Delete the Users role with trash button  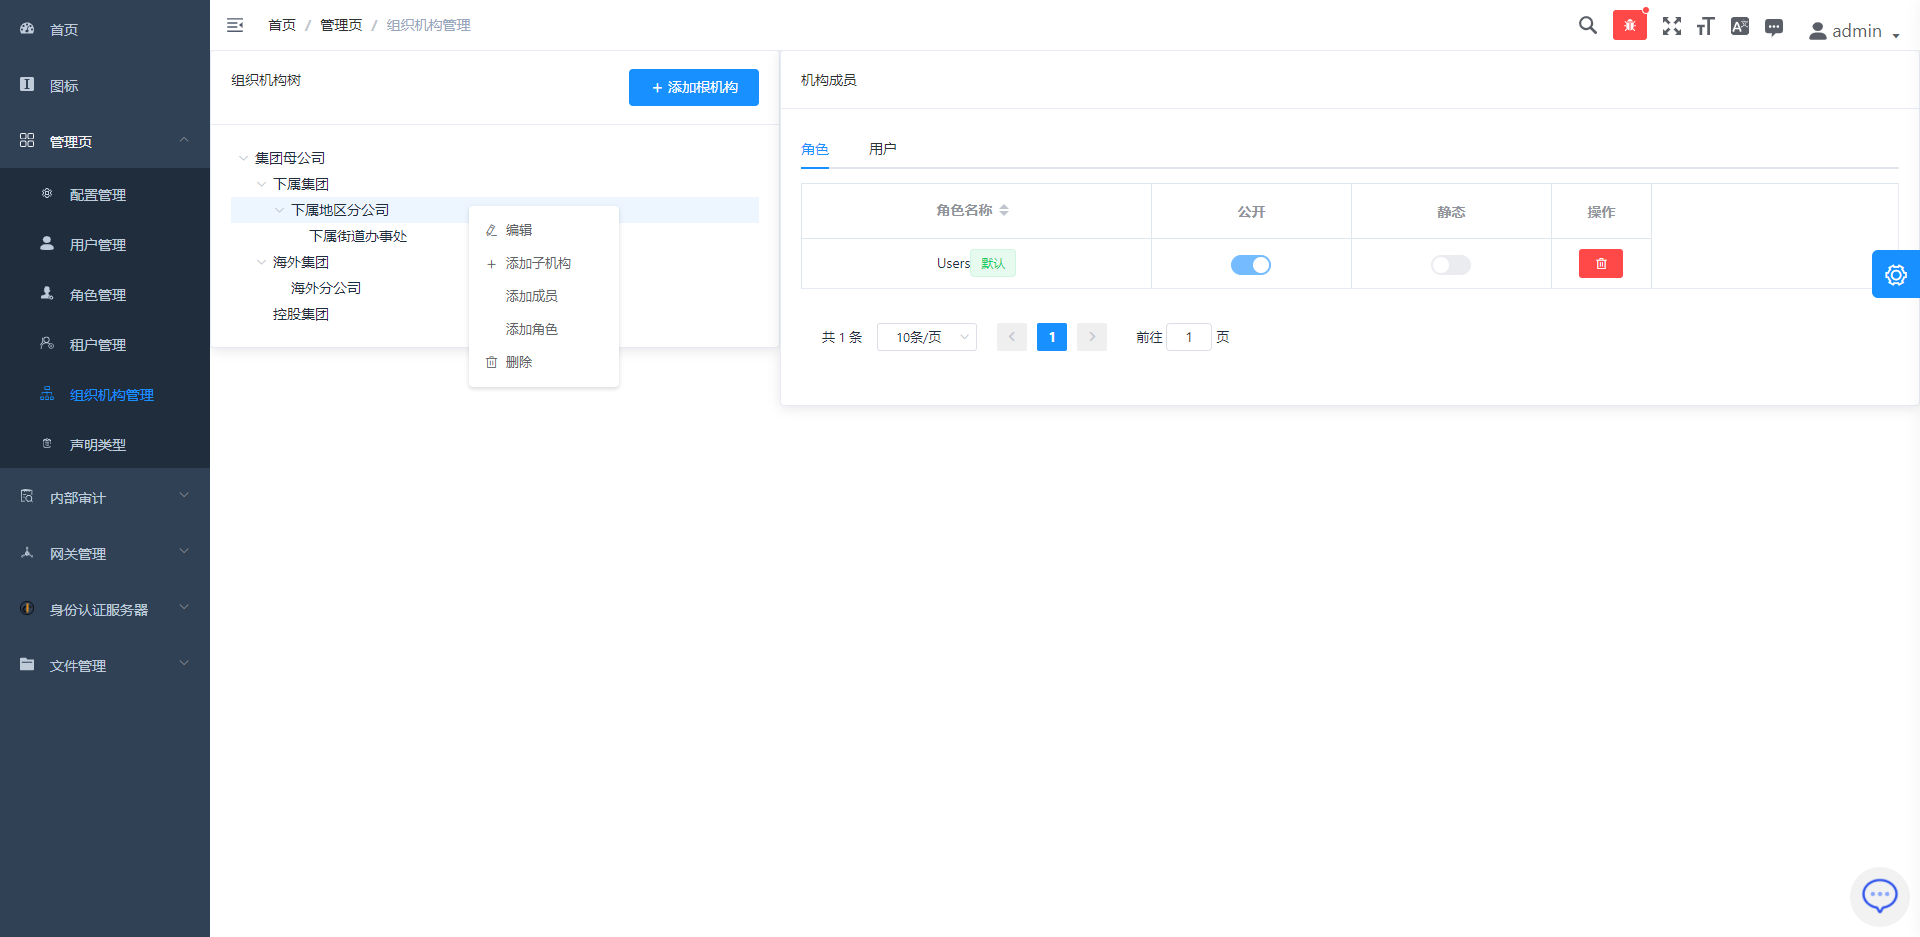point(1600,264)
